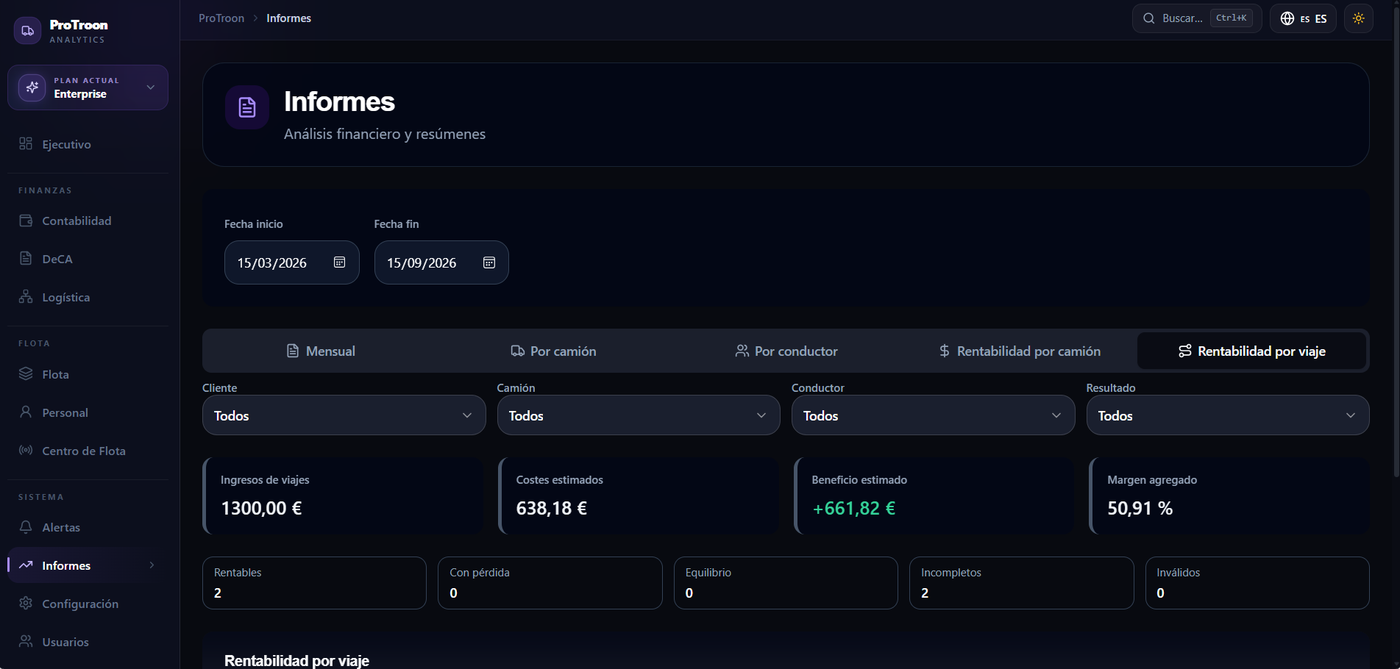Click the Flota layers icon
This screenshot has height=669, width=1400.
[x=26, y=374]
